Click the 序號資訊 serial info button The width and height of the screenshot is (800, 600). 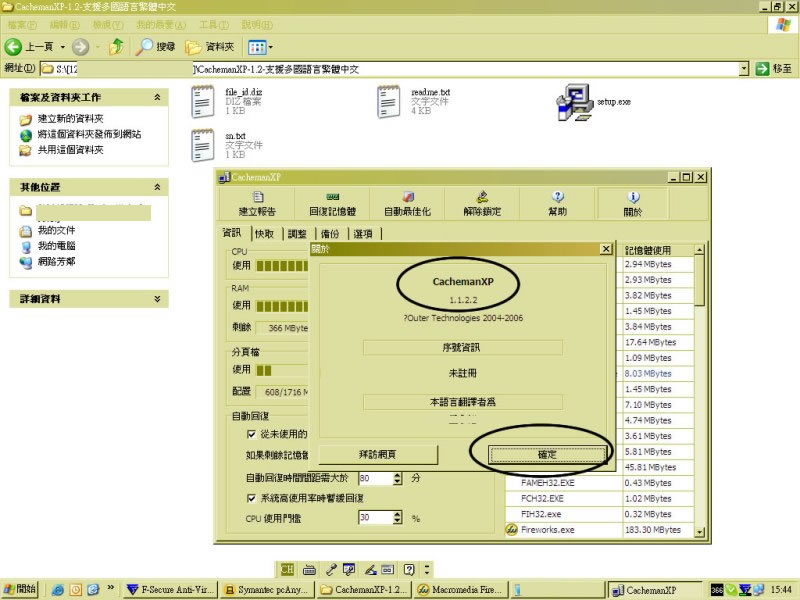[x=462, y=347]
